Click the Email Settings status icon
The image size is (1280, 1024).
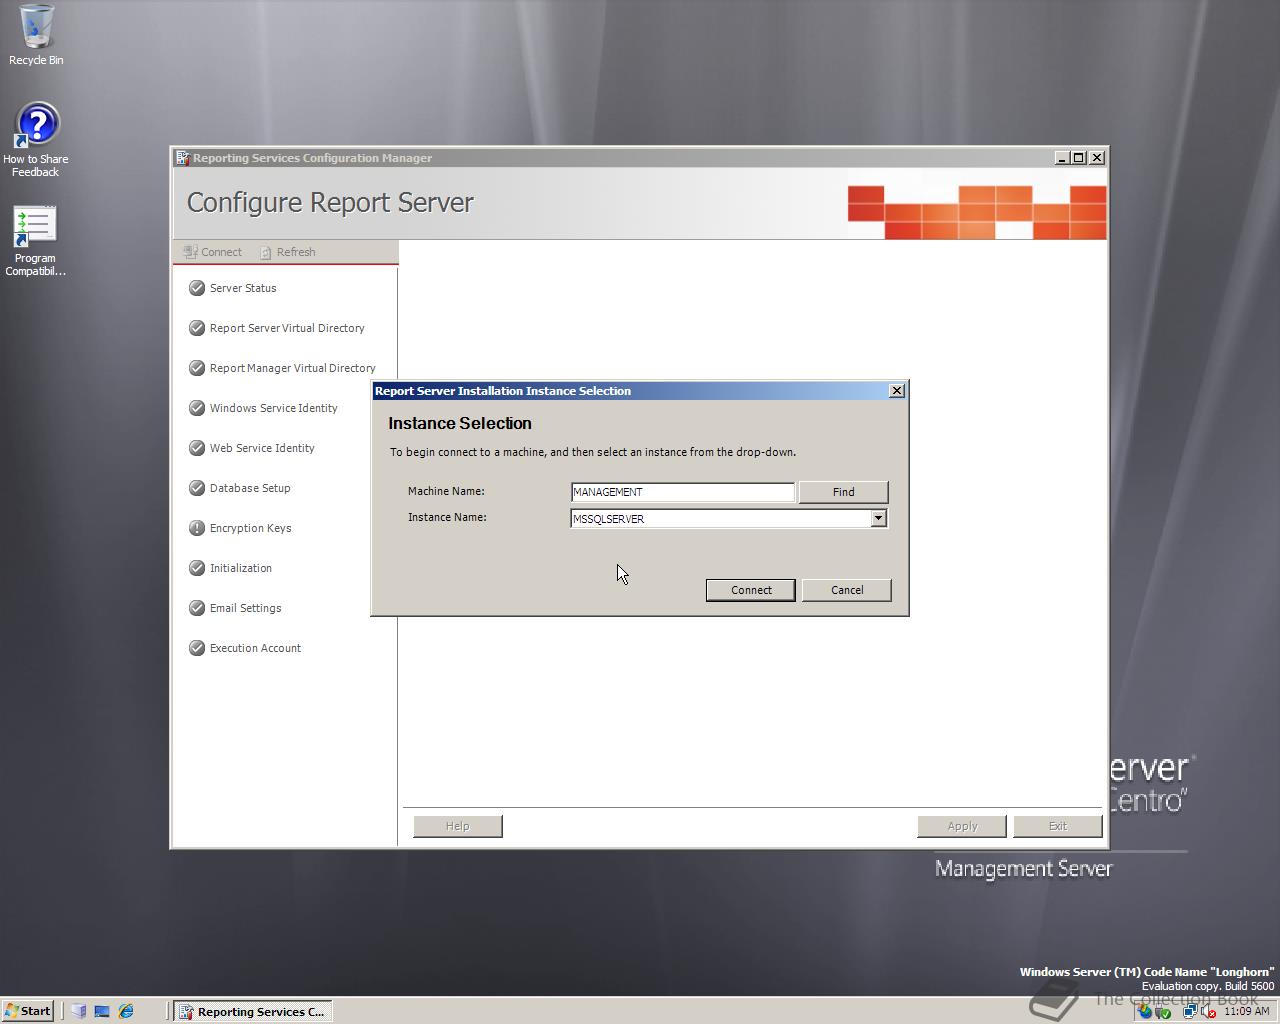tap(197, 608)
